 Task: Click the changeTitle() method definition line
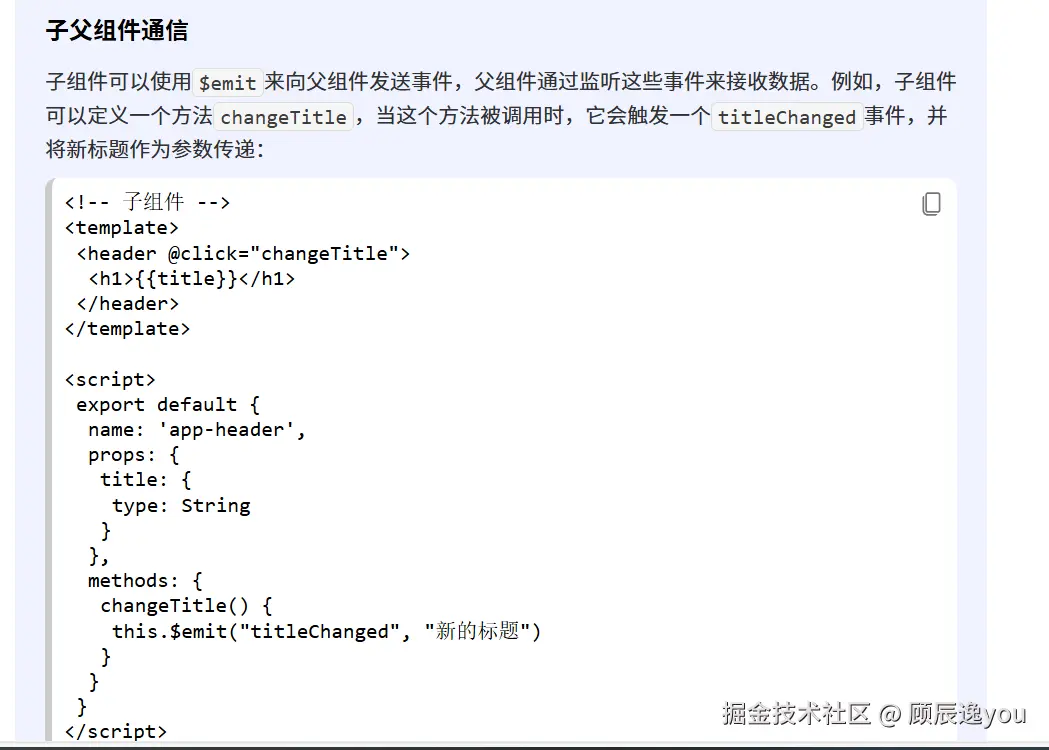186,605
